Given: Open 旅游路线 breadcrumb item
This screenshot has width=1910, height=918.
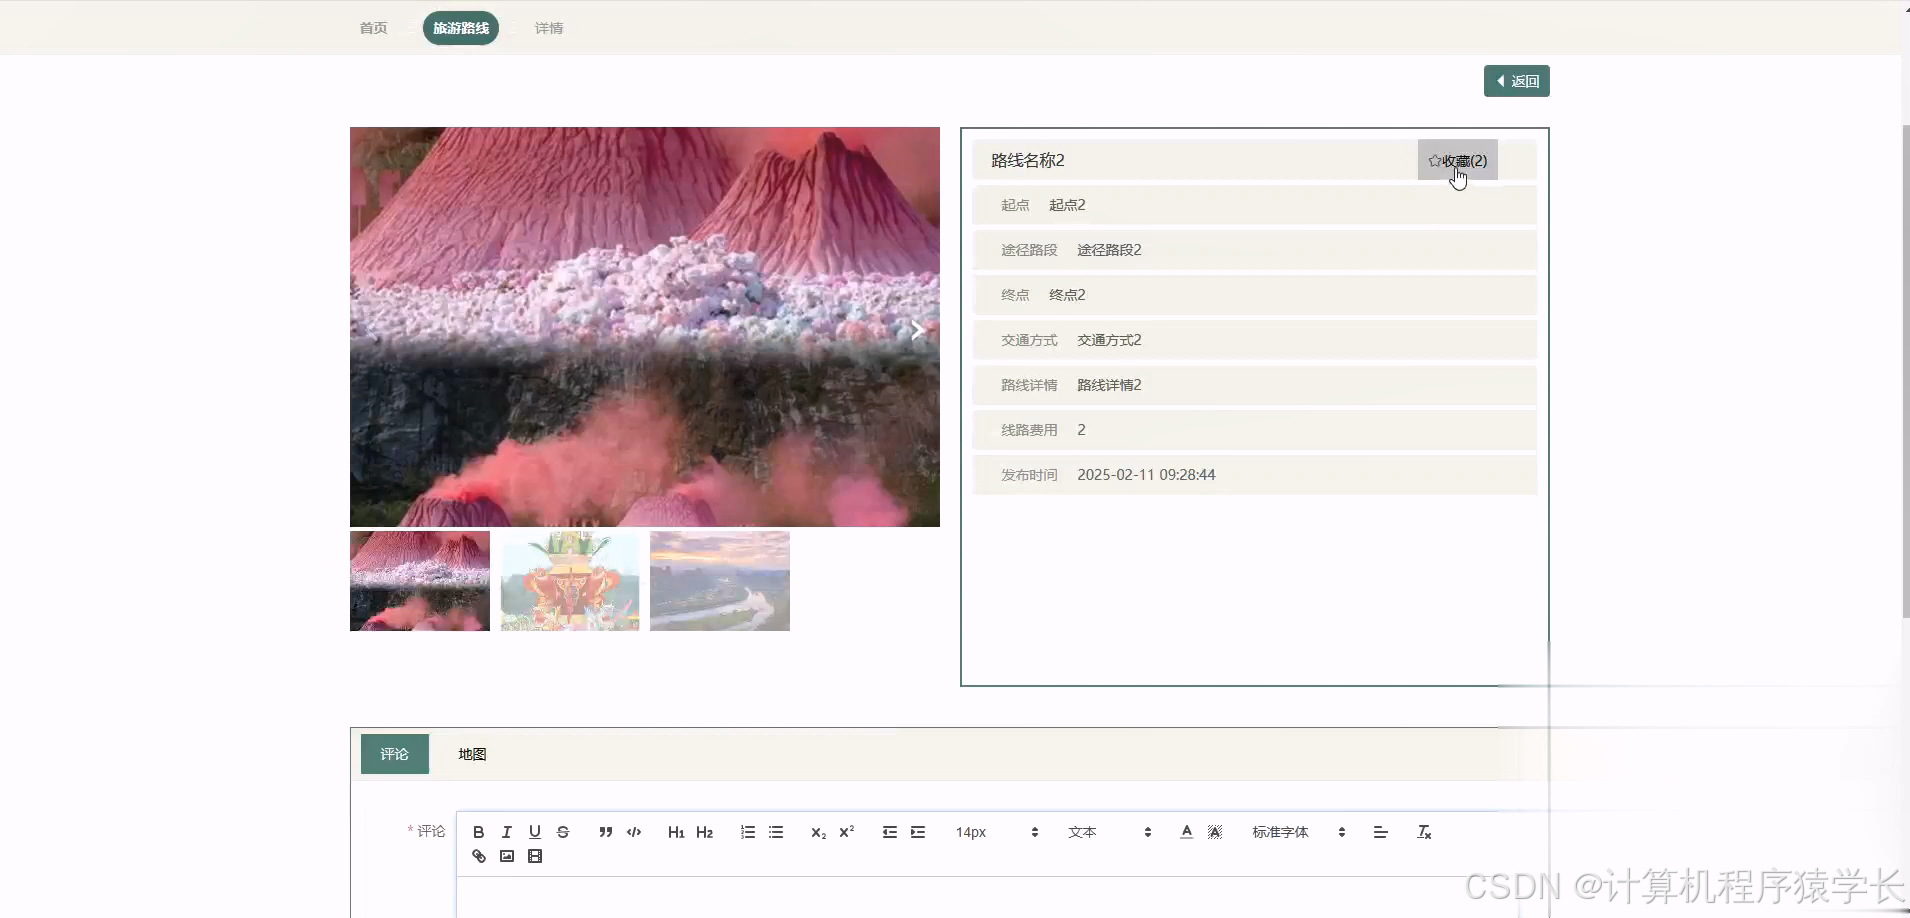Looking at the screenshot, I should click(x=460, y=28).
